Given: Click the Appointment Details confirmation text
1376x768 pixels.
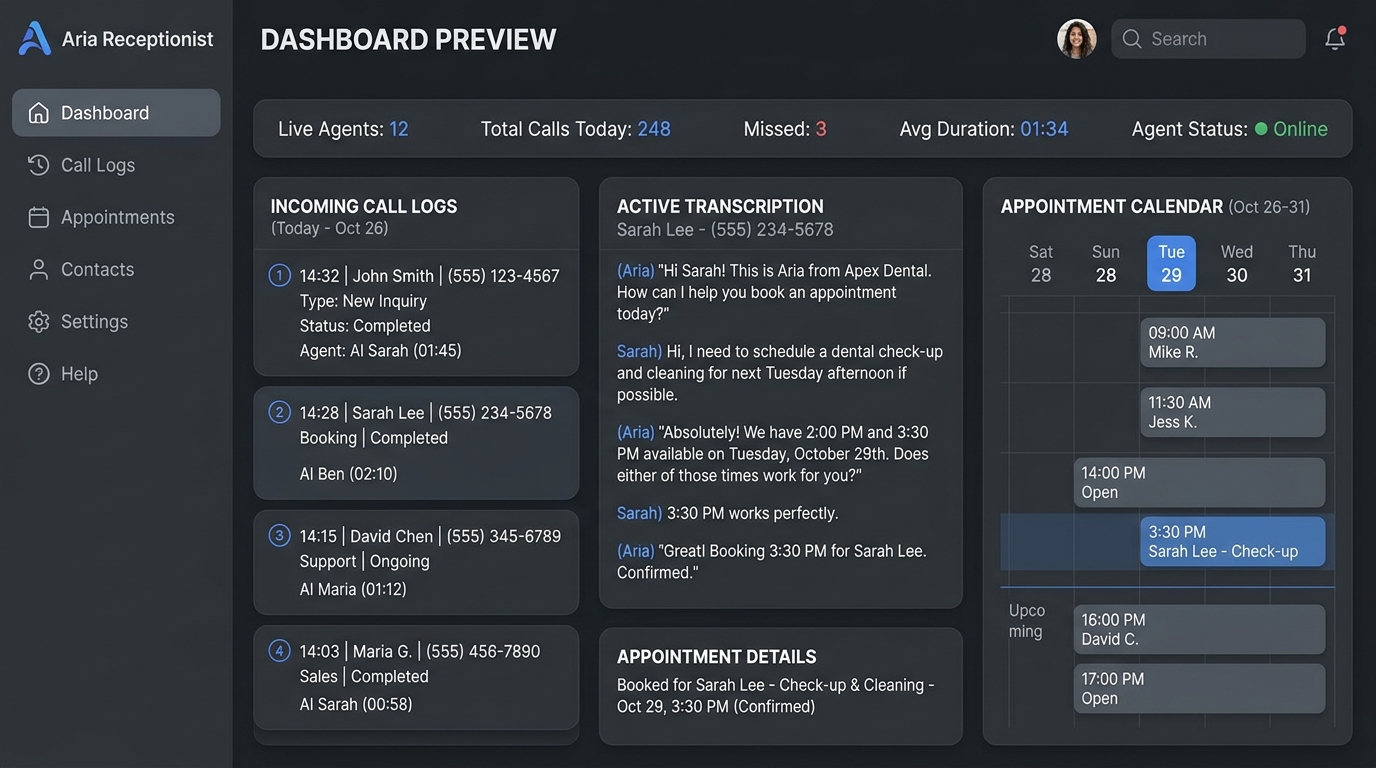Looking at the screenshot, I should pyautogui.click(x=776, y=696).
